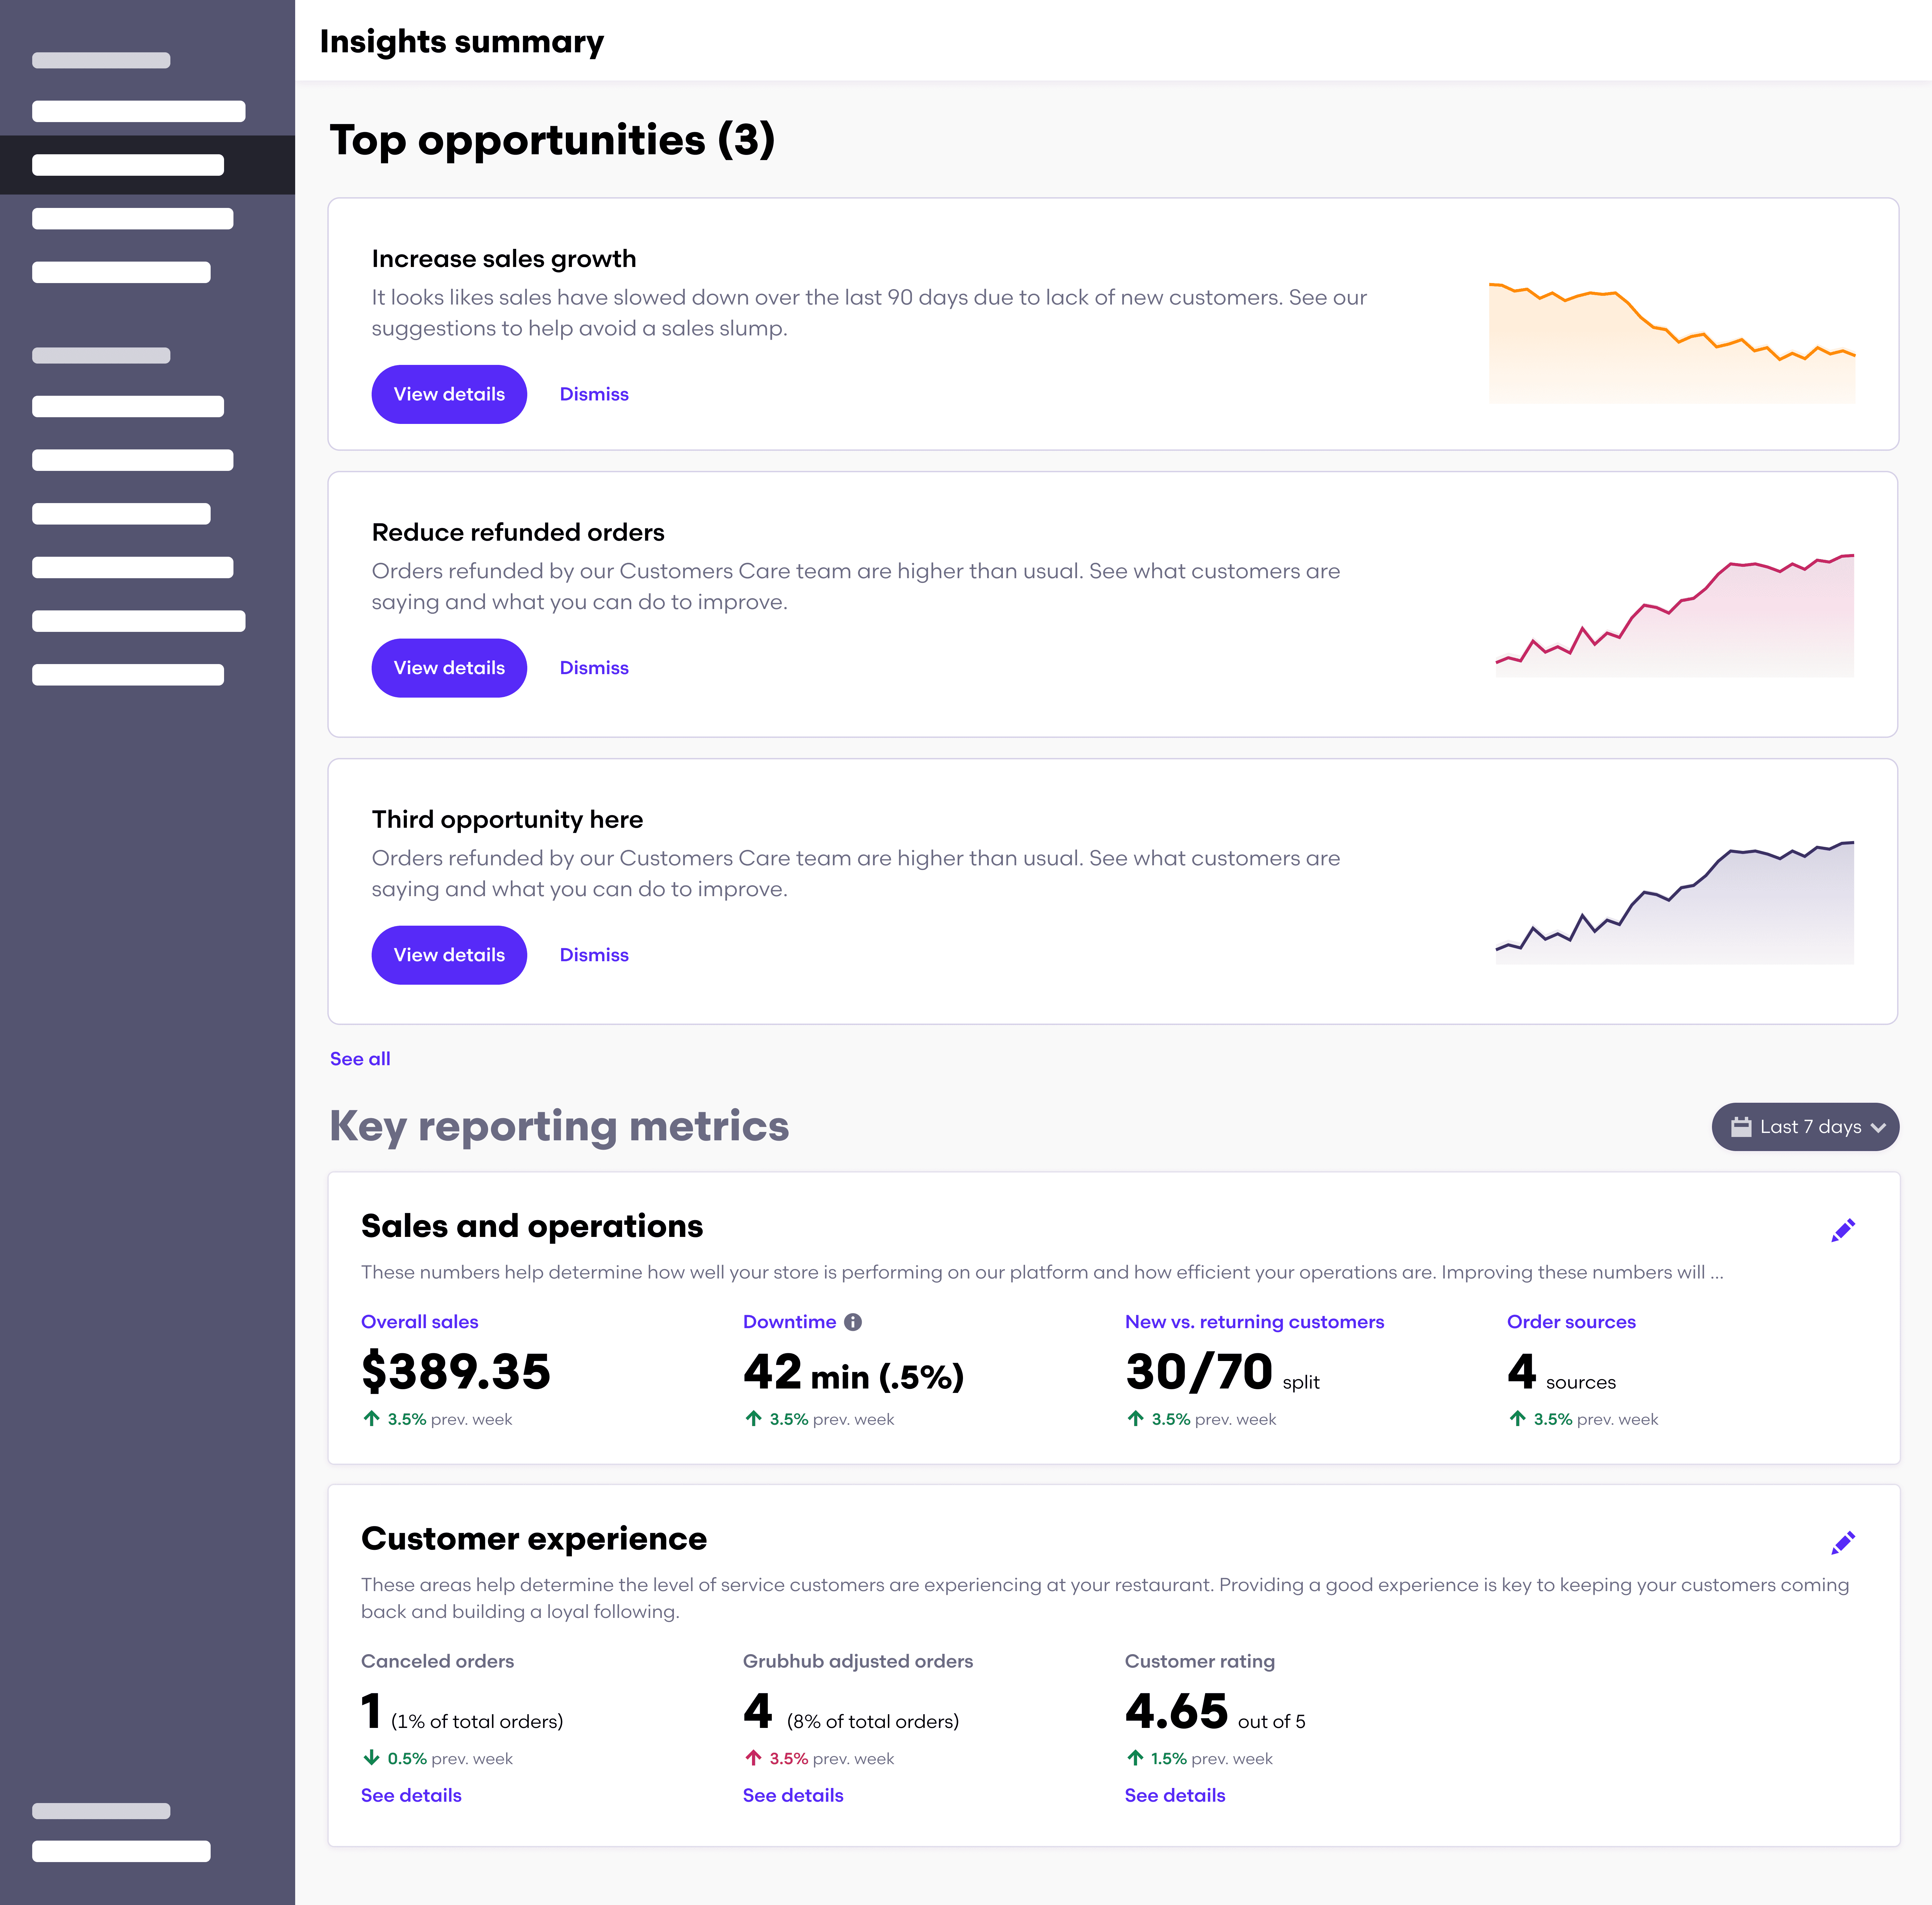Image resolution: width=1932 pixels, height=1905 pixels.
Task: Dismiss the Third opportunity card
Action: 594,955
